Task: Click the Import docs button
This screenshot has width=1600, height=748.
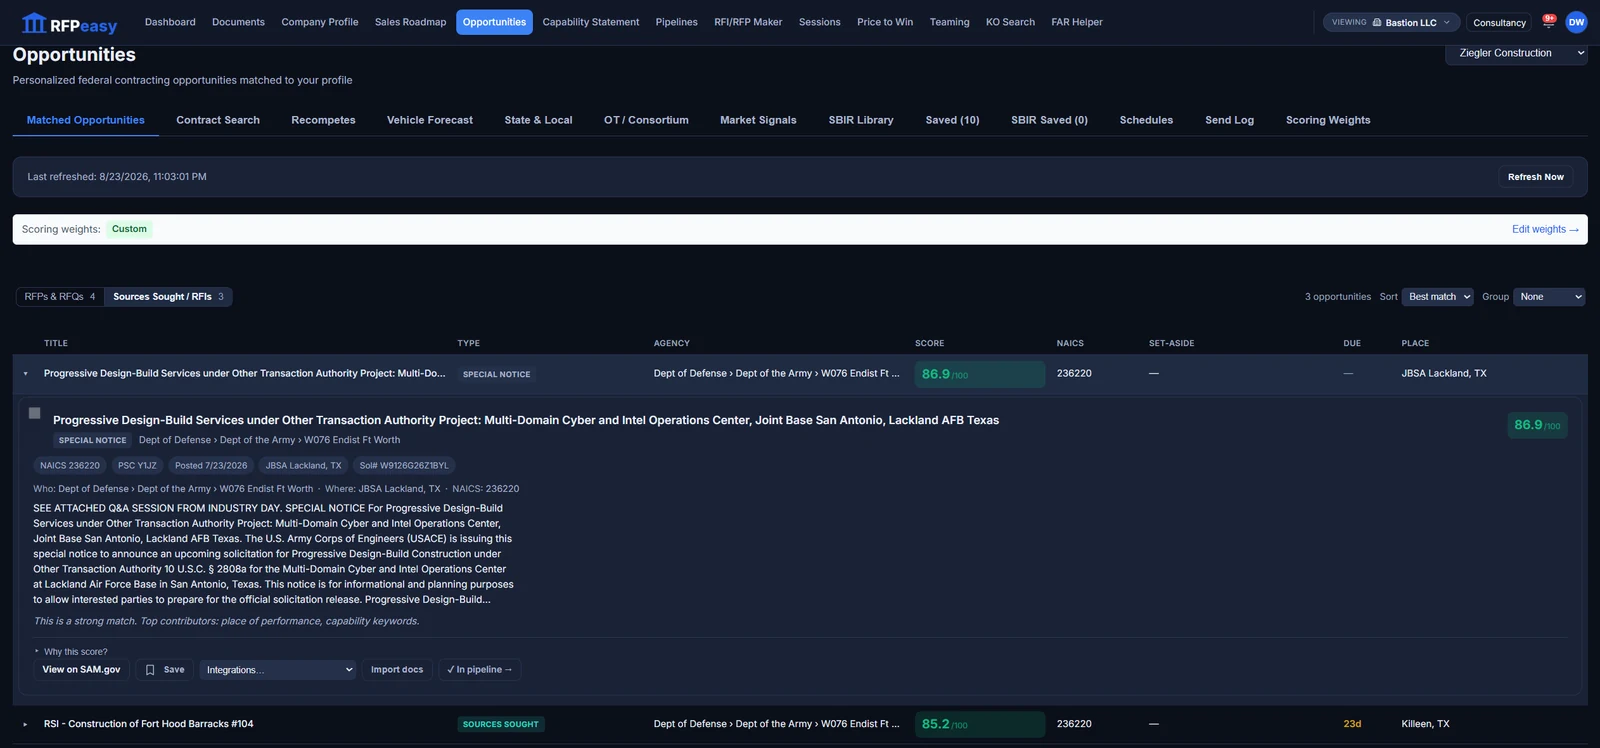Action: tap(397, 670)
